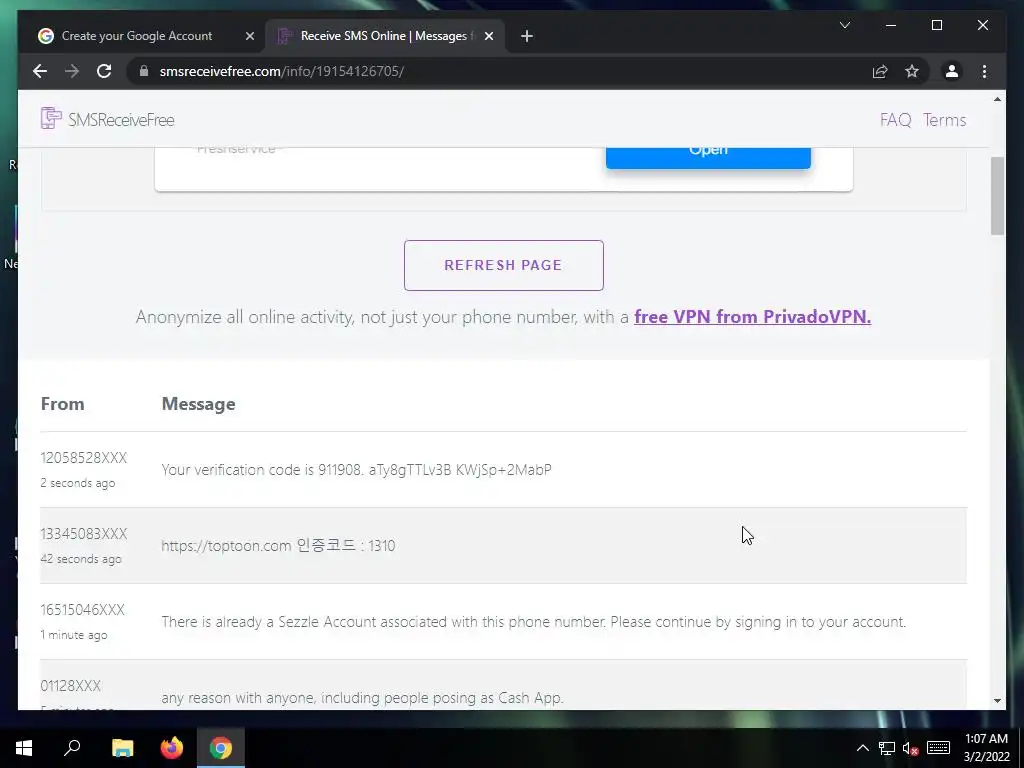Screen dimensions: 1024x768
Task: Select the toptoon.com 1310 message
Action: 278,545
